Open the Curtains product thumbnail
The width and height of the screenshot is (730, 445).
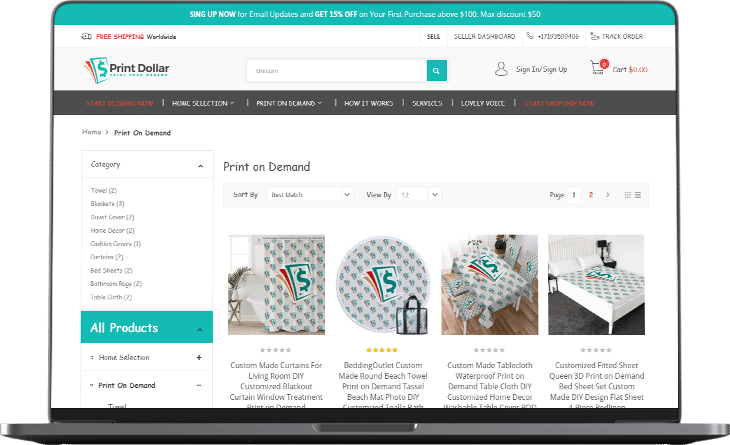[276, 284]
